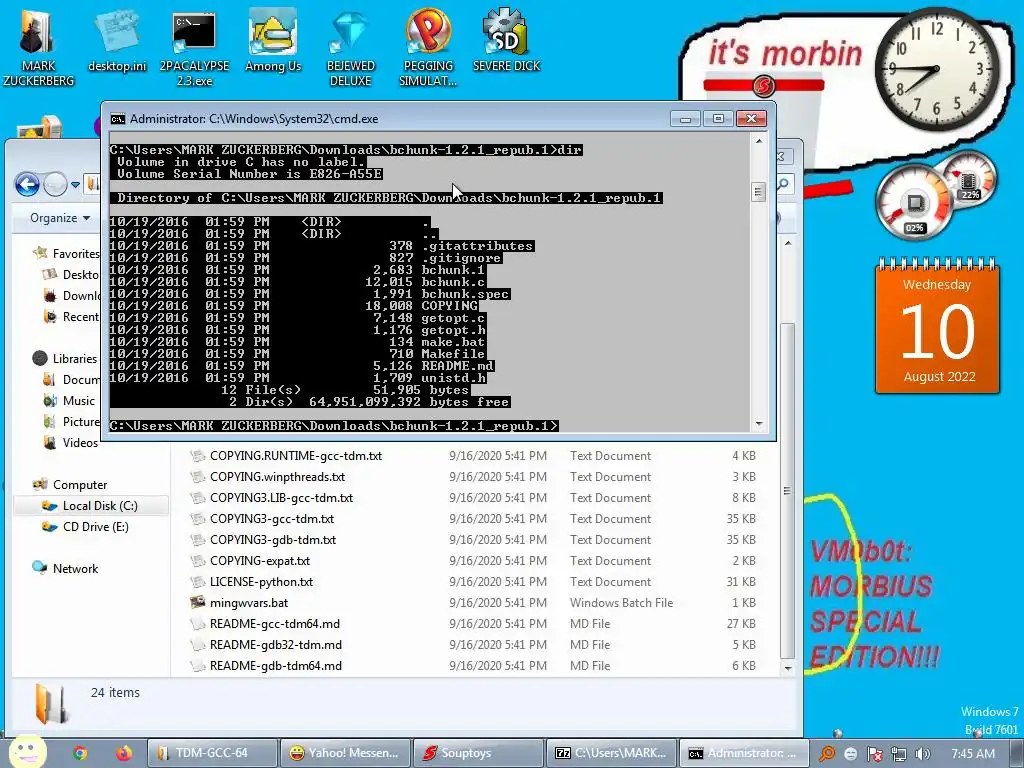This screenshot has width=1024, height=768.
Task: Select COPYING-expat.txt file
Action: click(x=260, y=560)
